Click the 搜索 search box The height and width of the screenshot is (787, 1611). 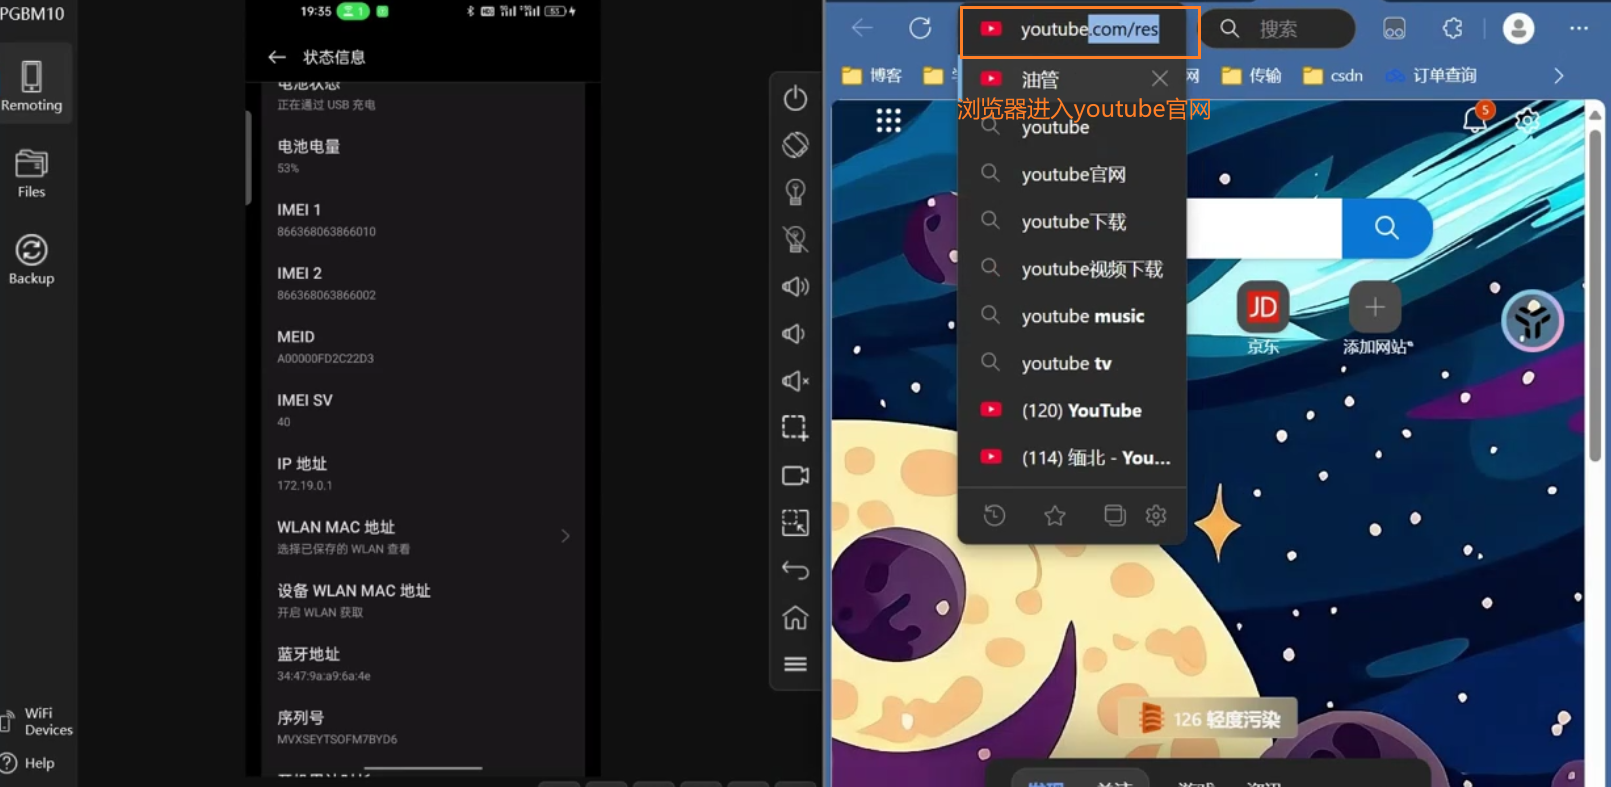(1280, 29)
